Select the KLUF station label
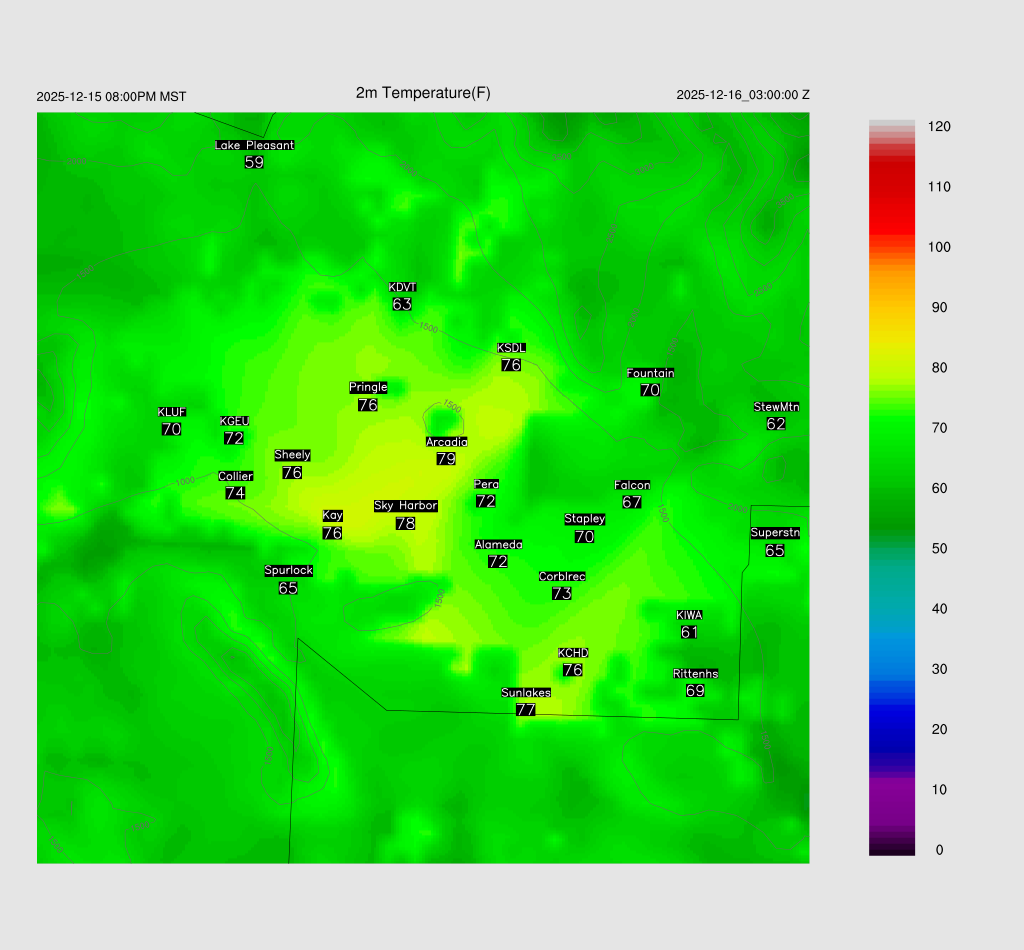The image size is (1024, 950). (x=171, y=412)
